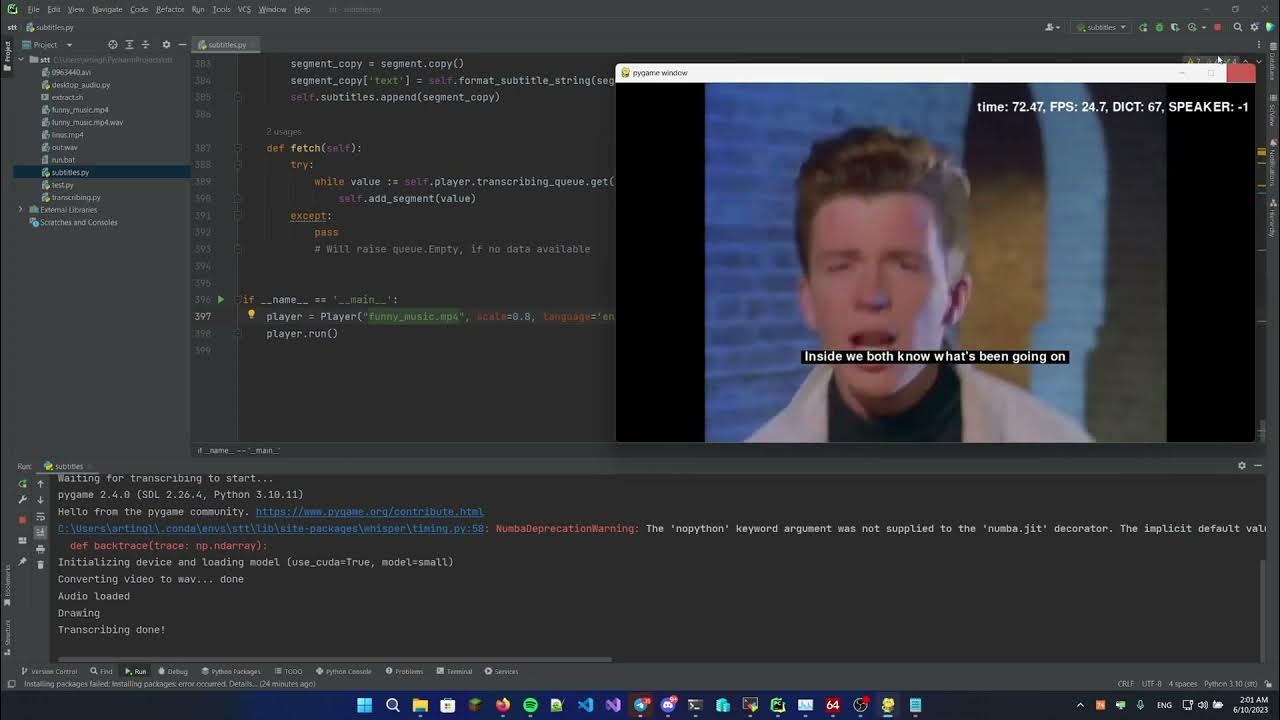Click Collapse All icon in Project panel
The image size is (1280, 720).
point(146,45)
